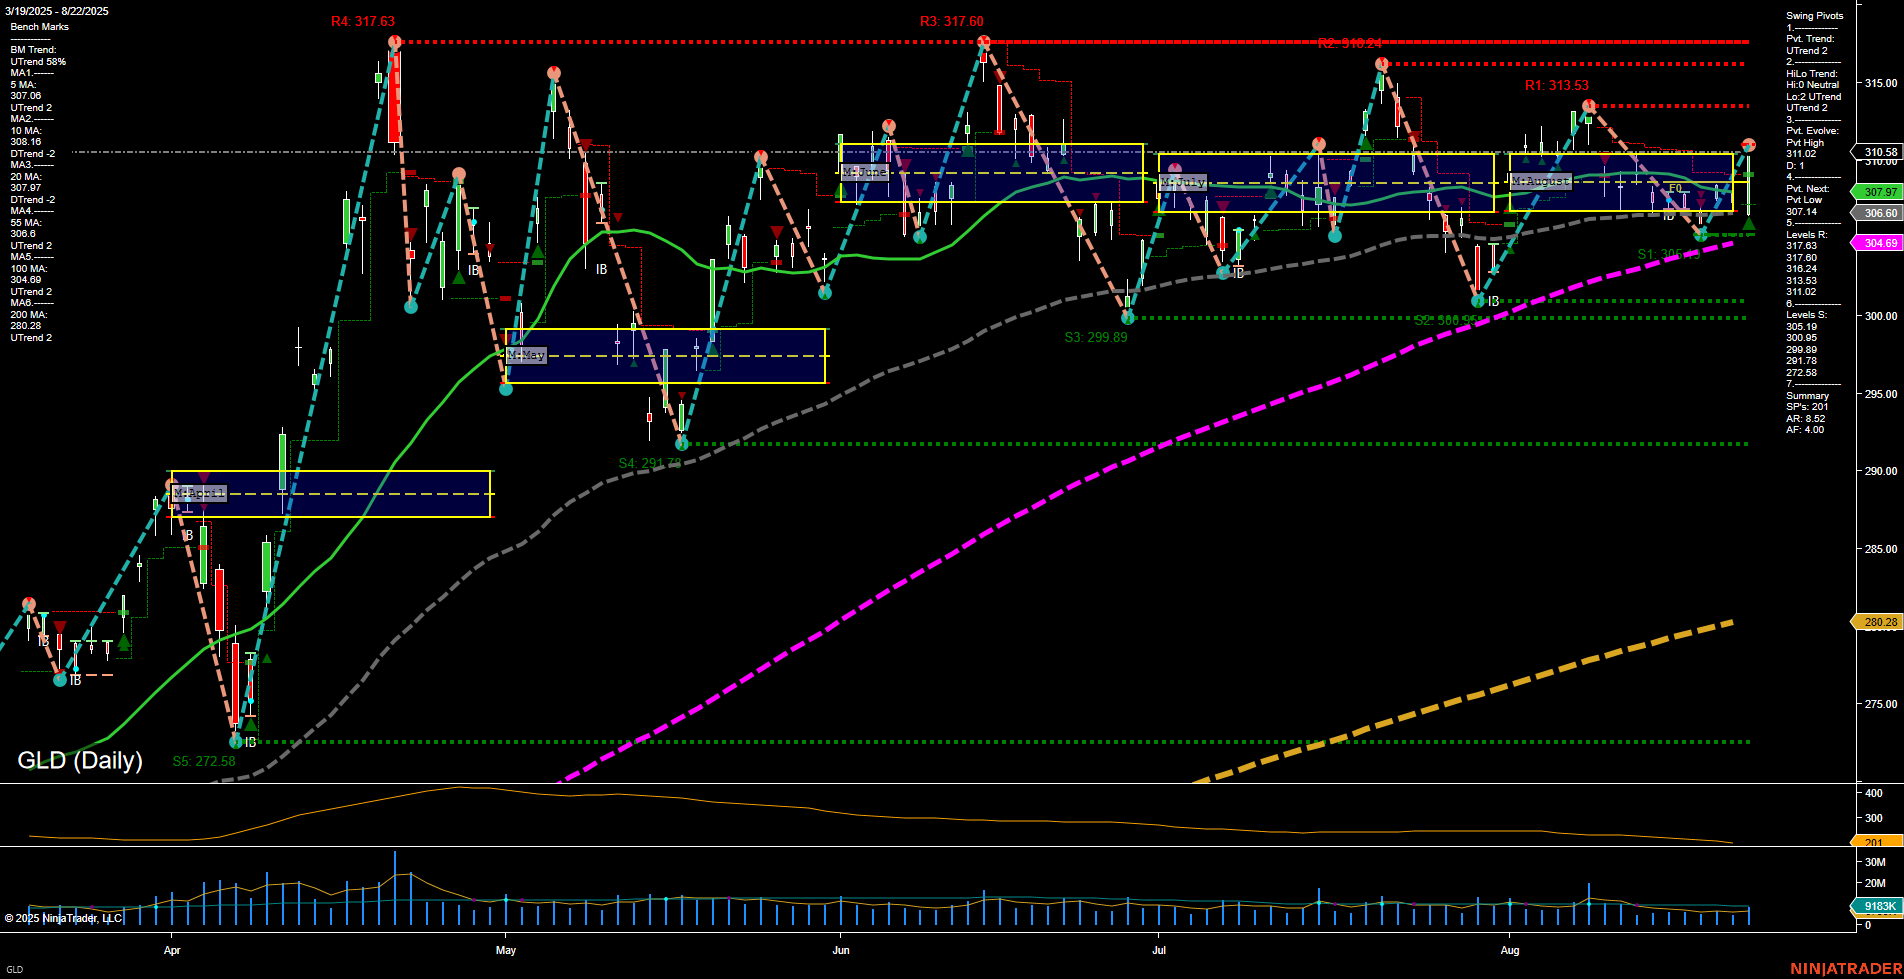
Task: Select the M-June monthly range label
Action: pyautogui.click(x=866, y=172)
